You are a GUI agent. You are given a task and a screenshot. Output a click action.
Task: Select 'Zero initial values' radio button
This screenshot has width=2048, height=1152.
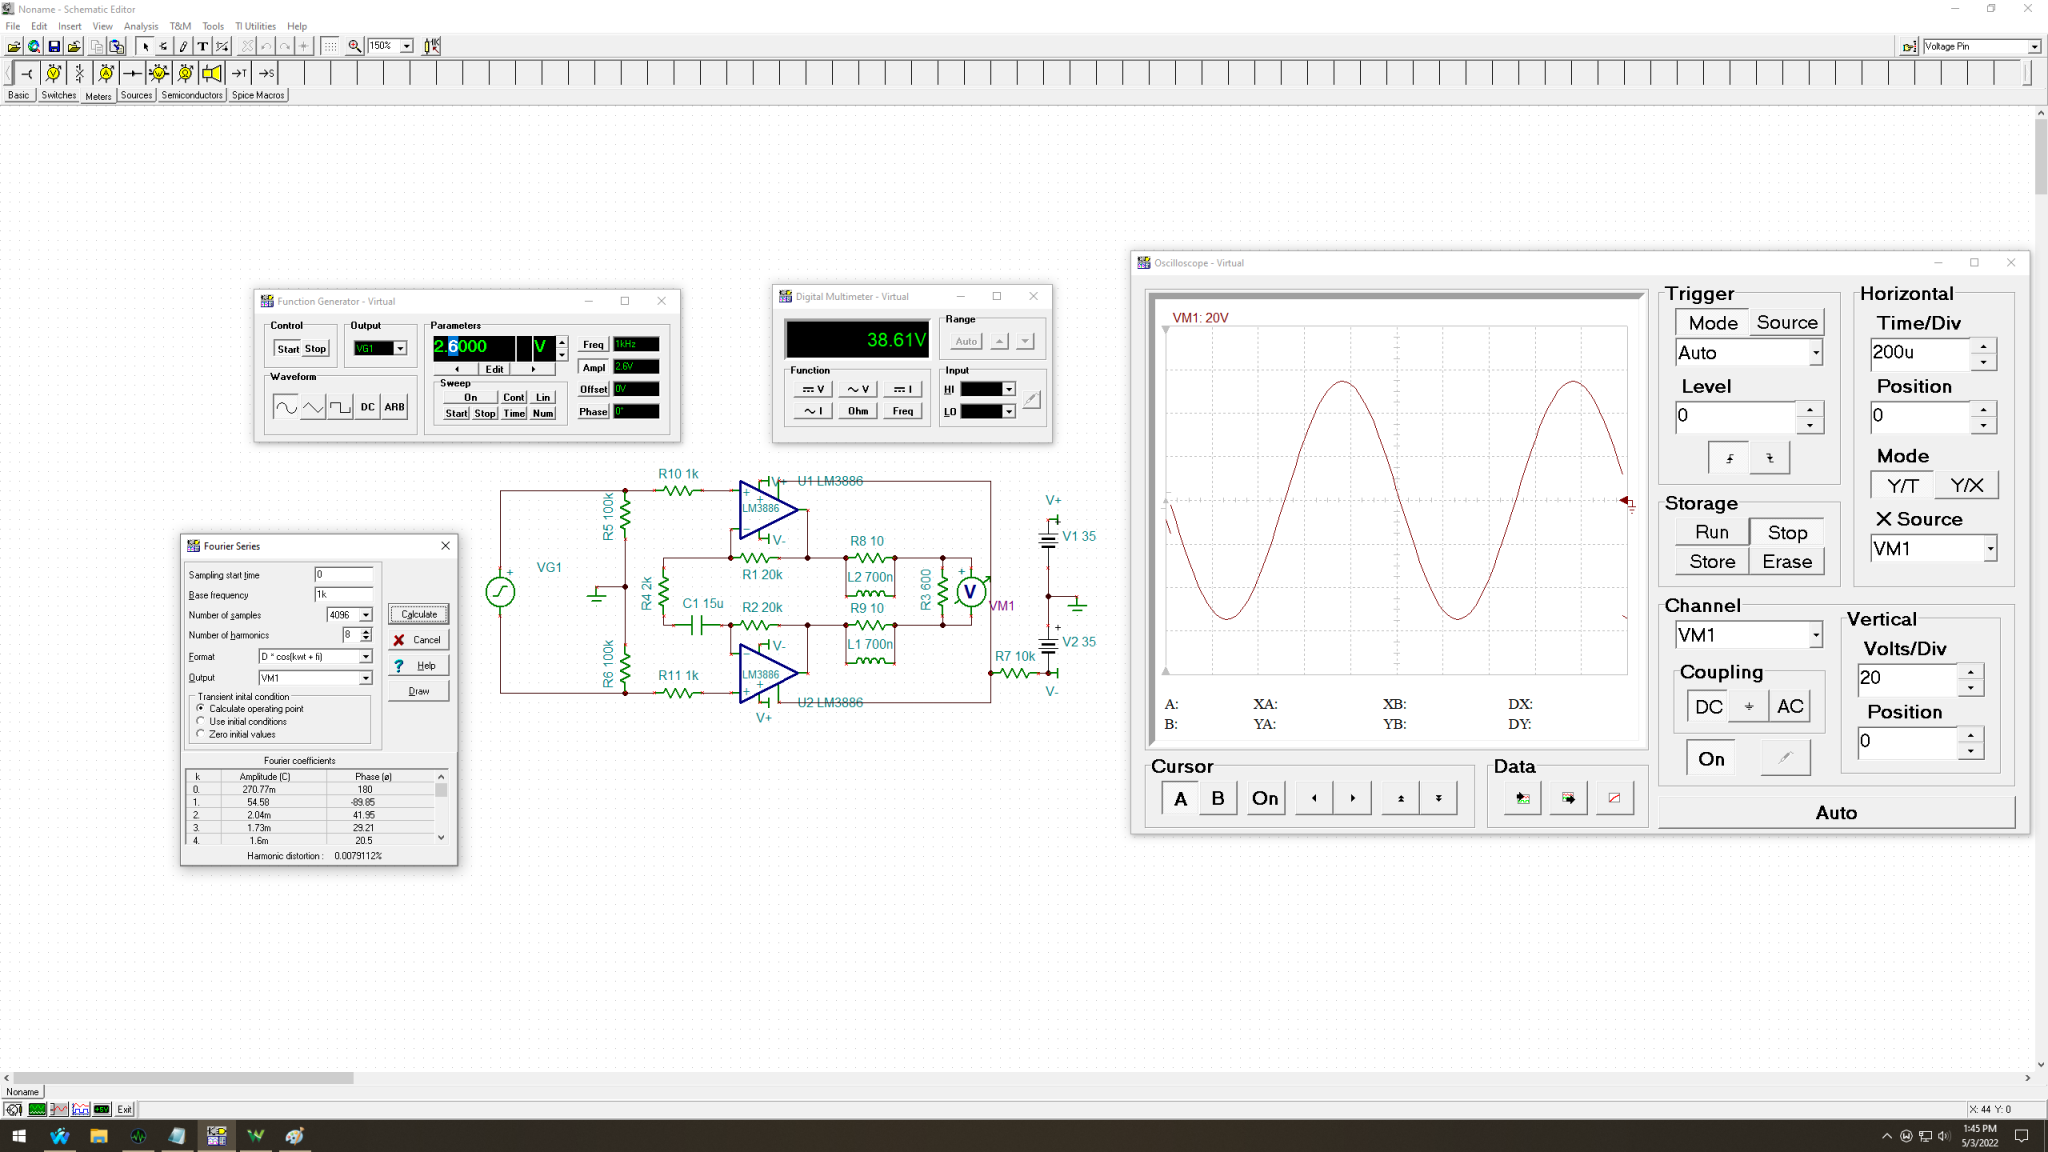coord(201,734)
